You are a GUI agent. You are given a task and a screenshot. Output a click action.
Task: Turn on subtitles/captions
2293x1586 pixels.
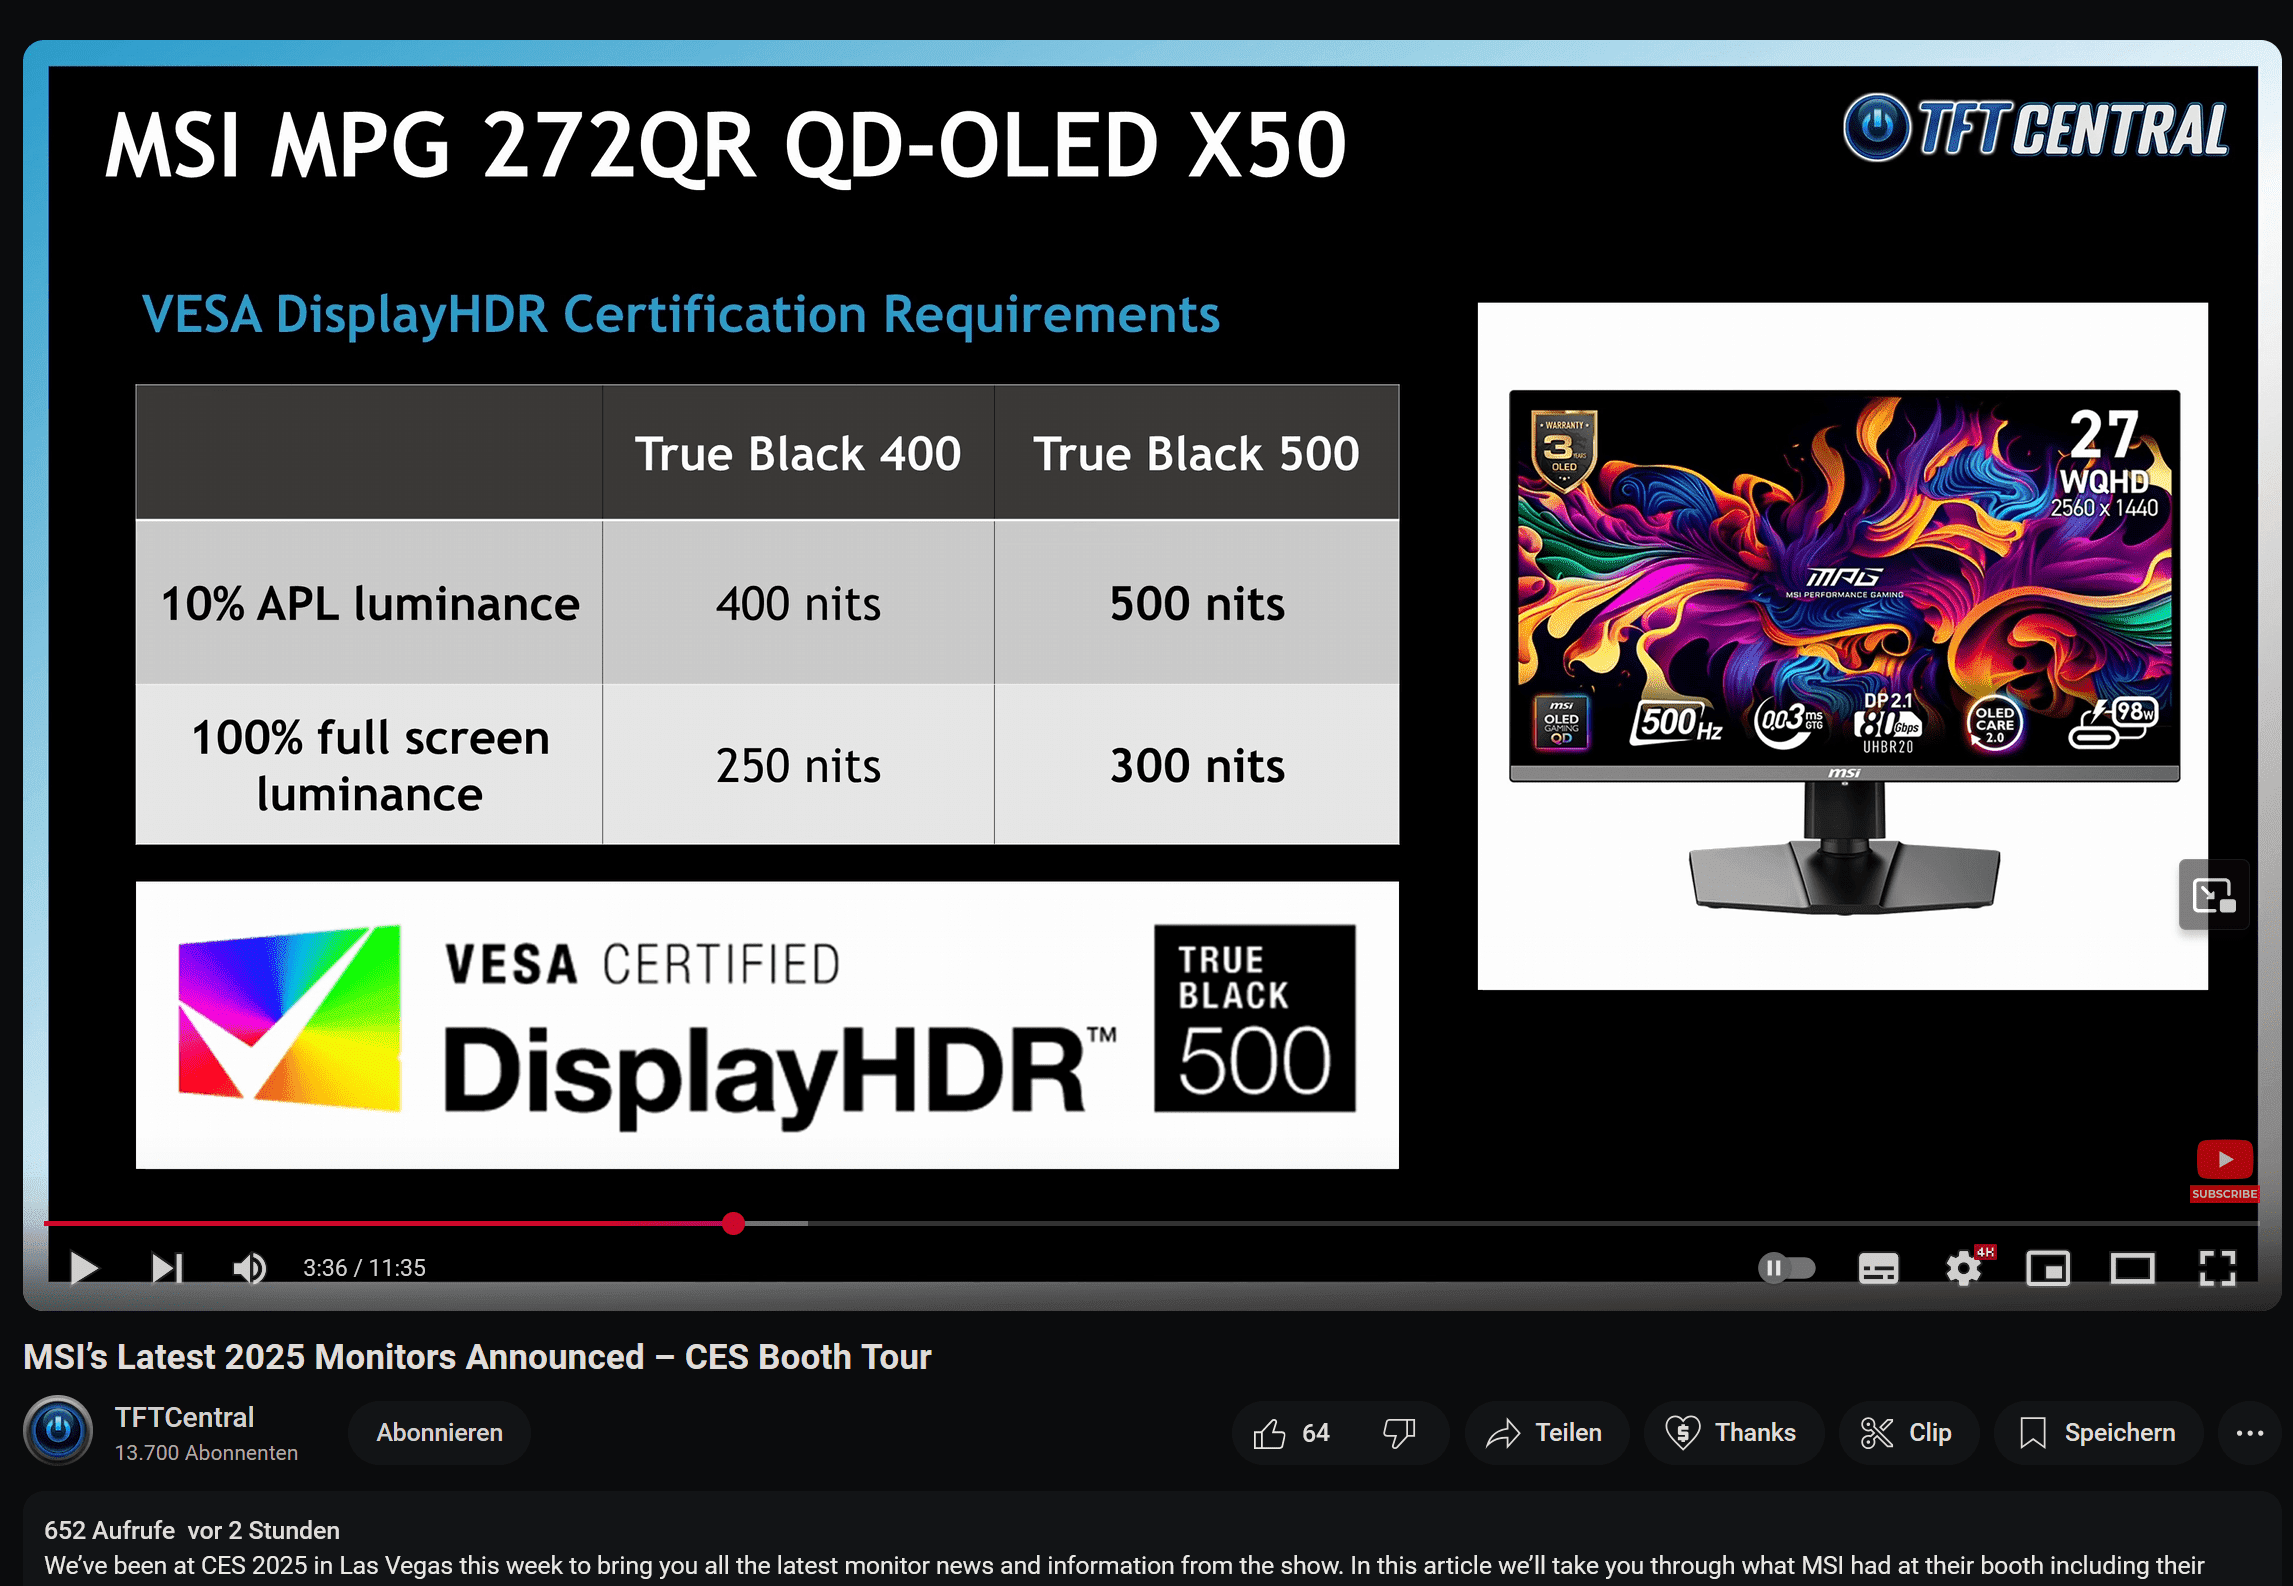pyautogui.click(x=1878, y=1268)
